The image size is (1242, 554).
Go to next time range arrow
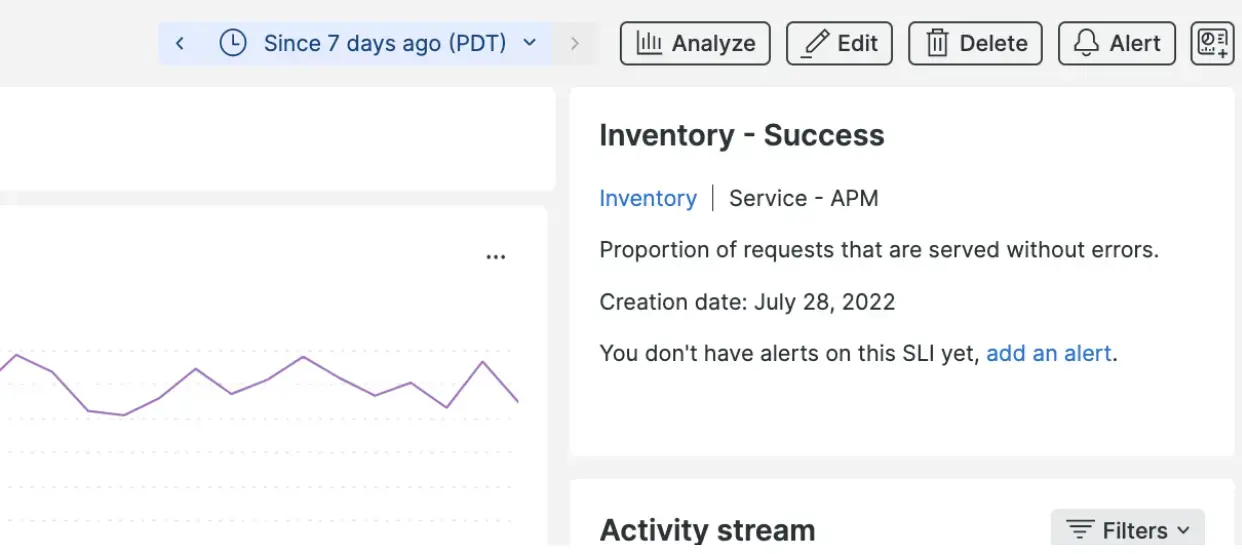point(574,43)
